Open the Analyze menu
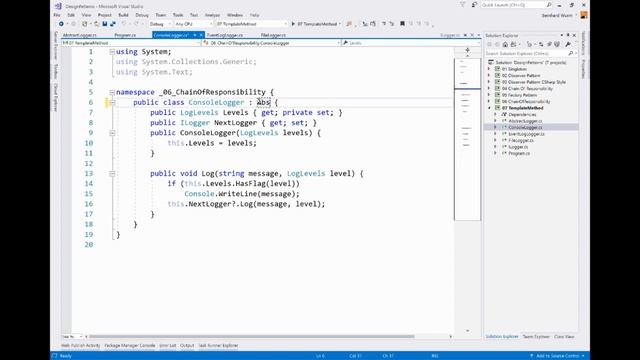The image size is (640, 360). tap(212, 15)
